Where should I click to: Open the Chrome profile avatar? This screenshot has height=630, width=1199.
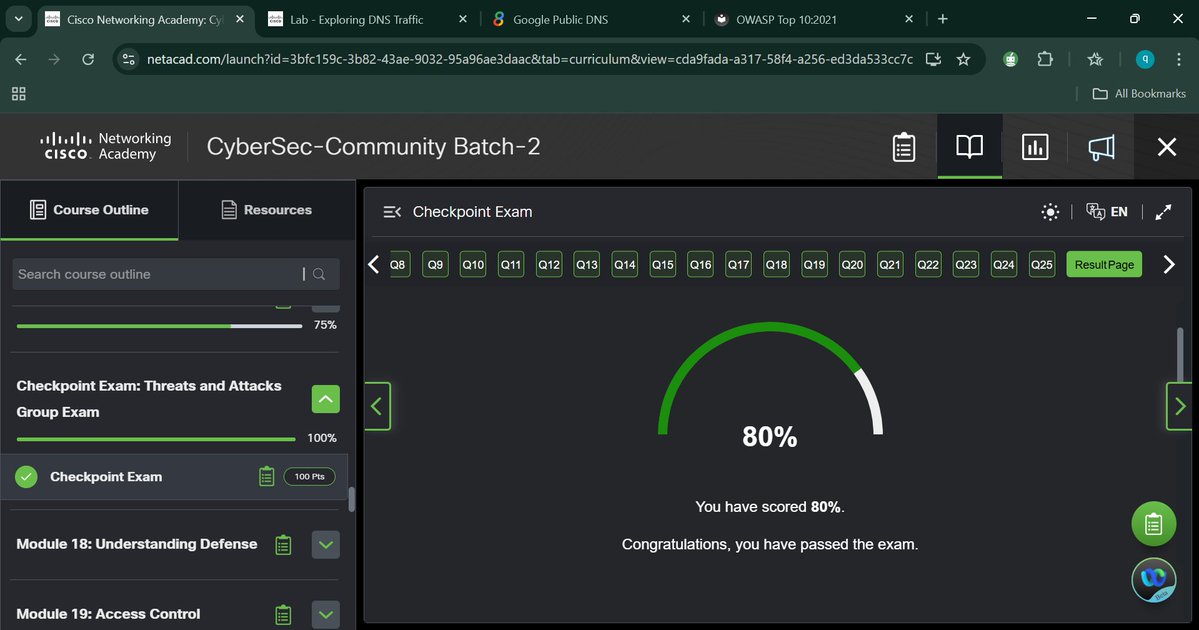pyautogui.click(x=1145, y=59)
